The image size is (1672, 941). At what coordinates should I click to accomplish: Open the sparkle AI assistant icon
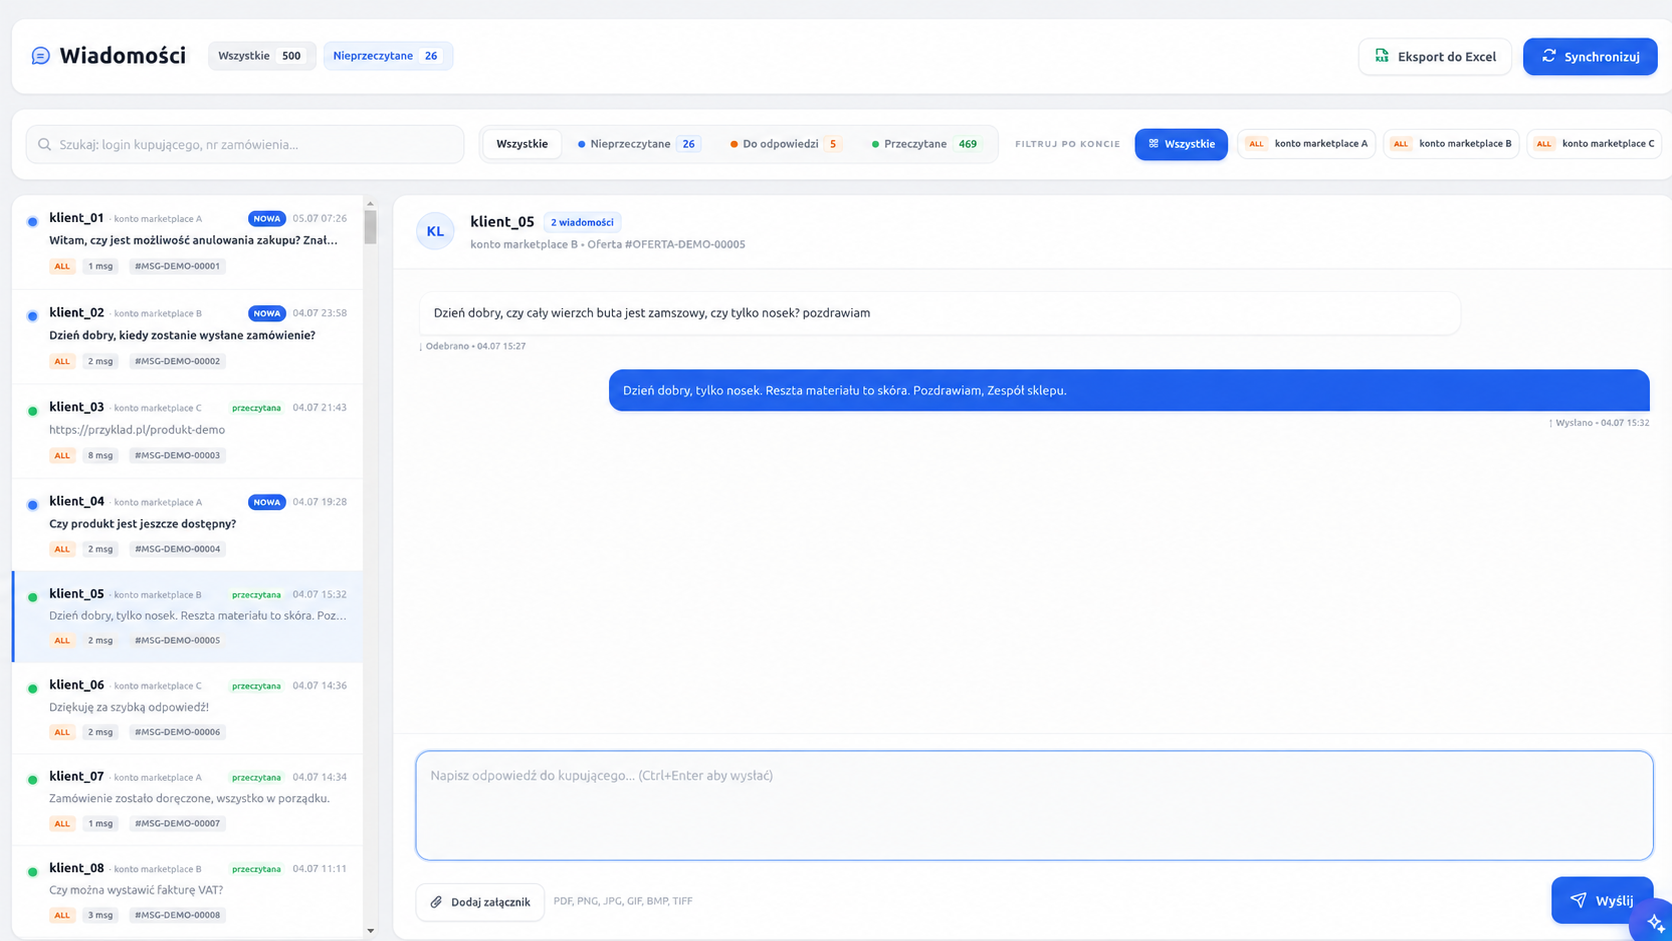coord(1654,922)
